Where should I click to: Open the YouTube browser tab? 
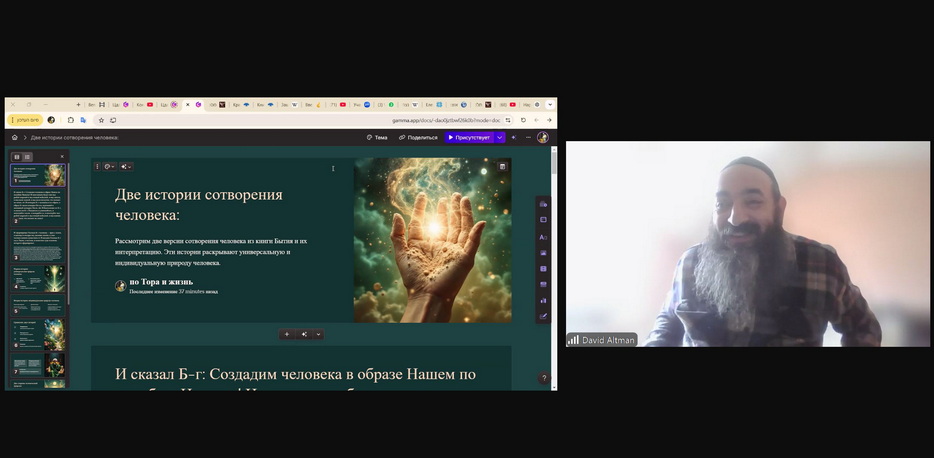[x=343, y=104]
